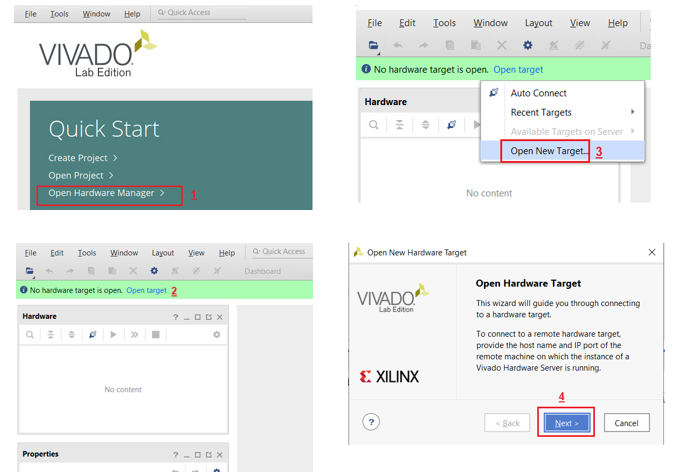Click the Auto Connect icon in popup menu
The image size is (684, 474).
(x=493, y=93)
